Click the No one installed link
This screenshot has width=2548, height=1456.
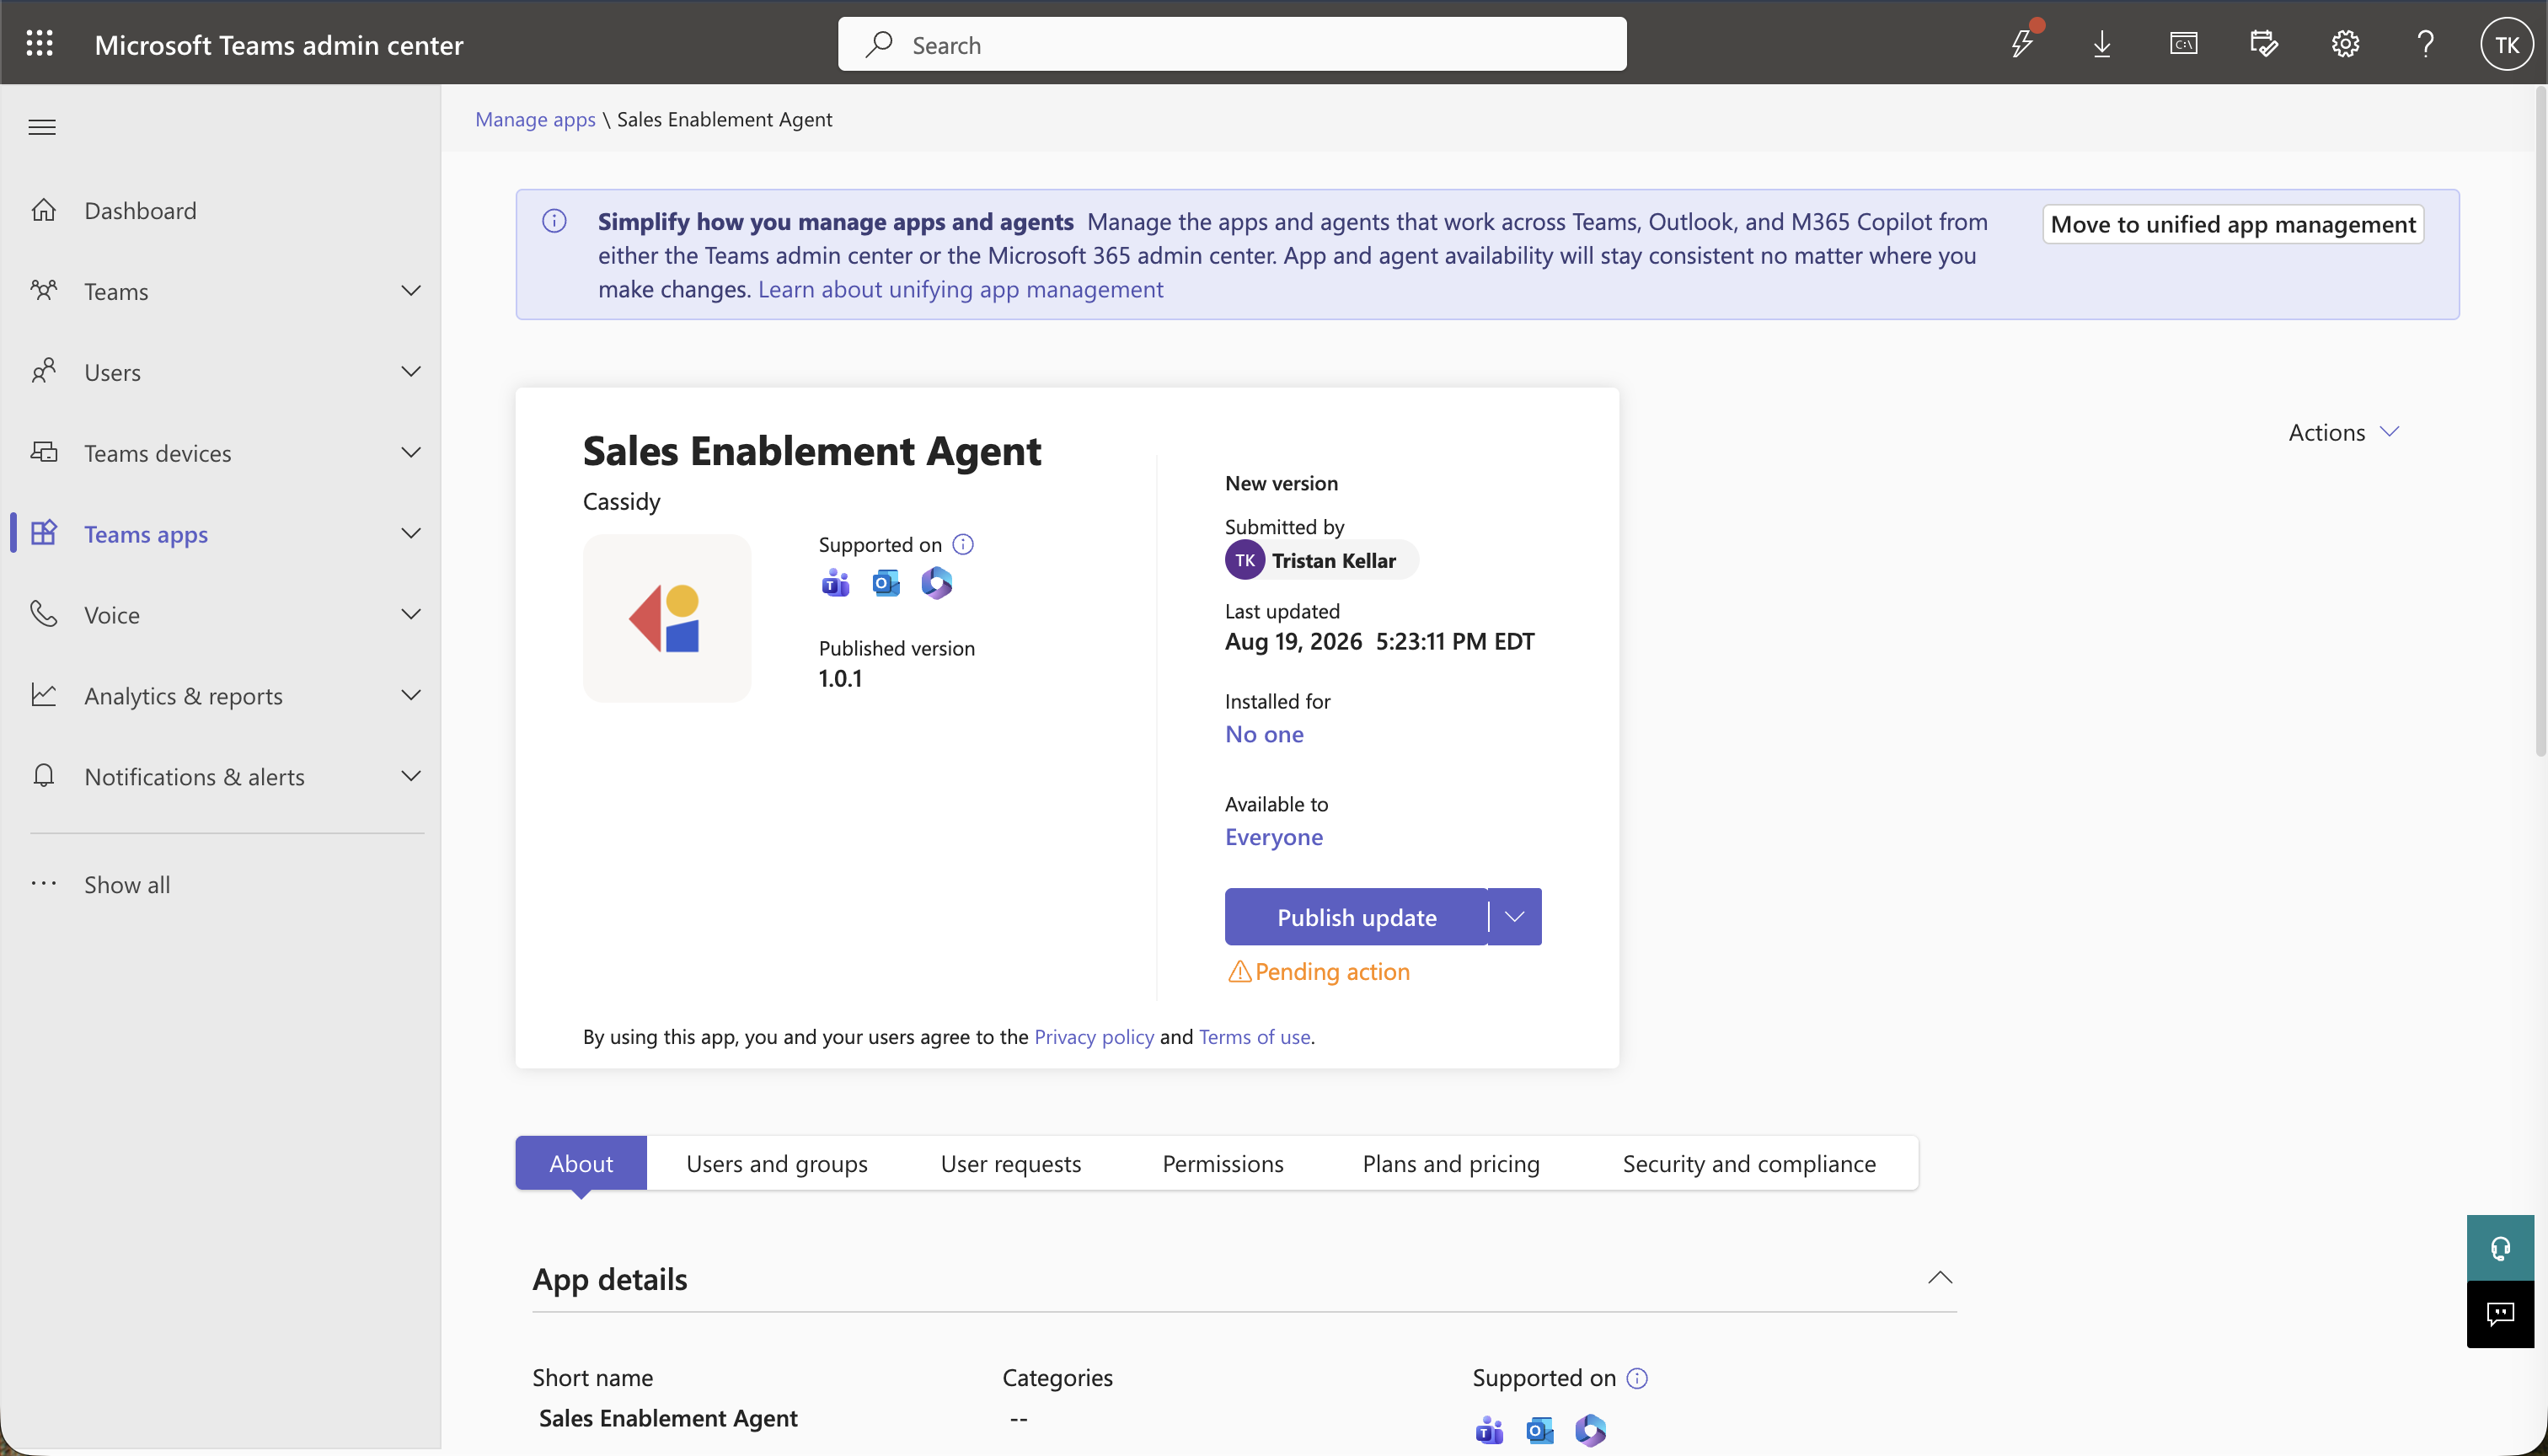point(1264,734)
